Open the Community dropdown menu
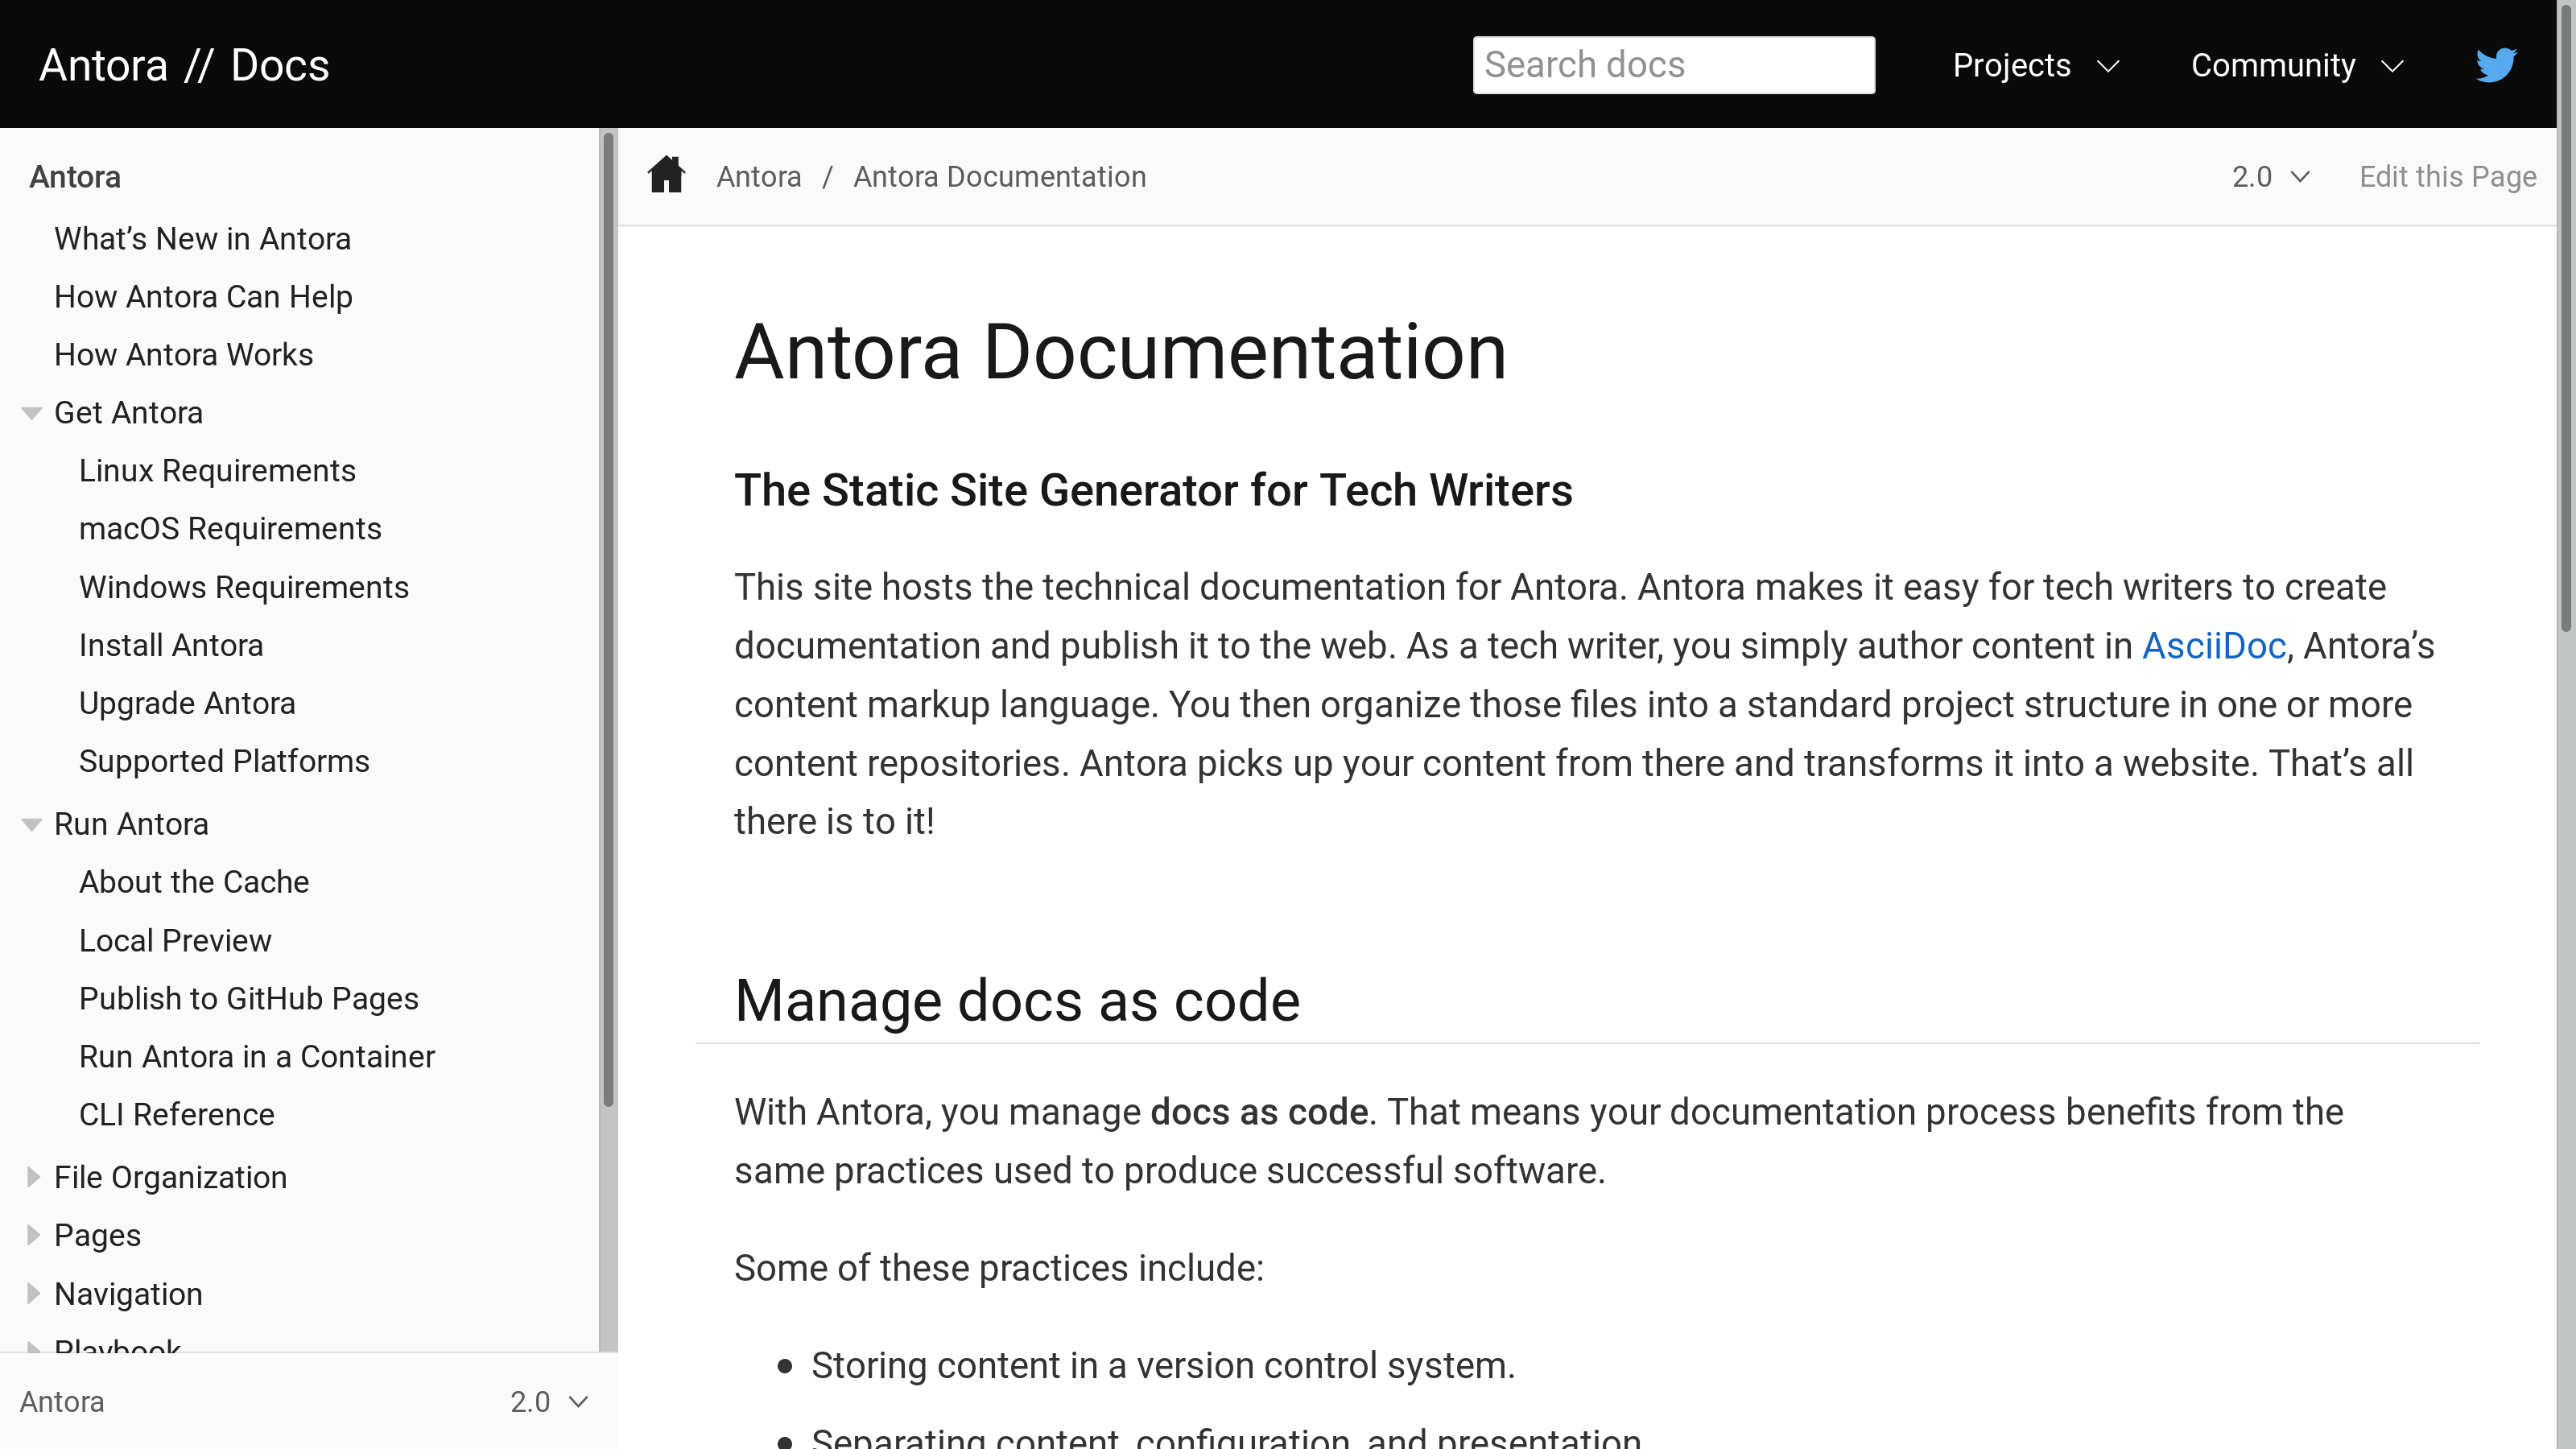The image size is (2576, 1449). (x=2298, y=65)
